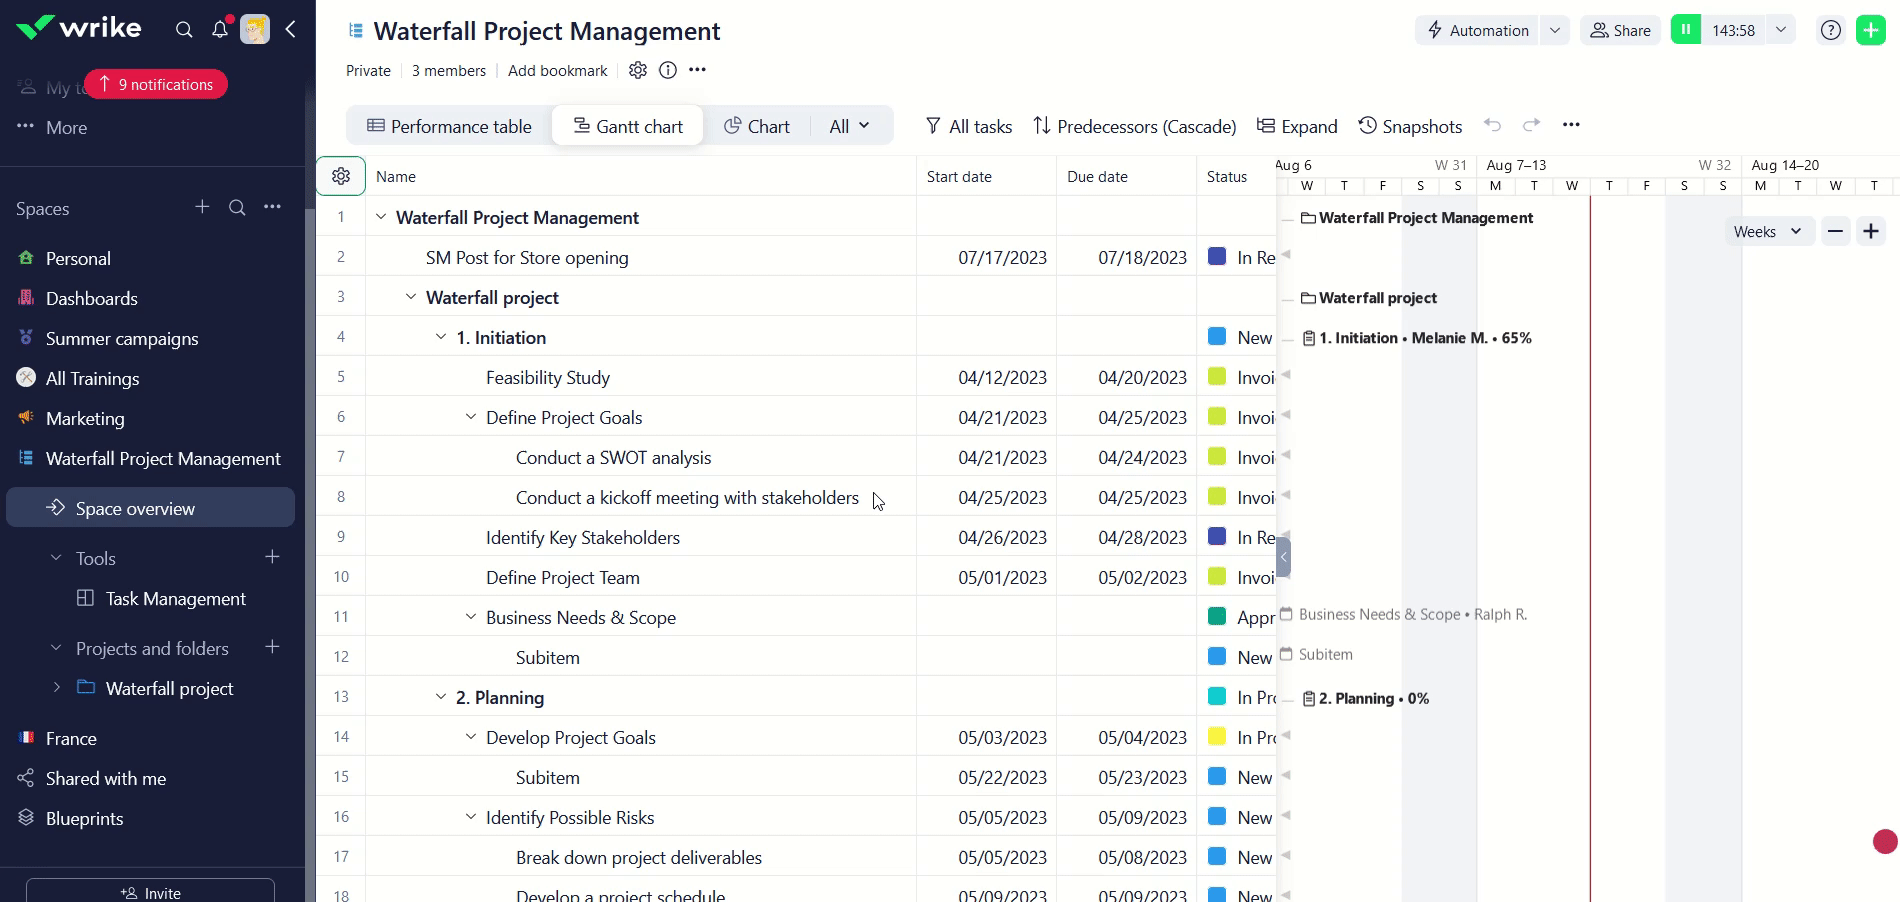The image size is (1900, 902).
Task: Switch to the Performance table tab
Action: pos(449,126)
